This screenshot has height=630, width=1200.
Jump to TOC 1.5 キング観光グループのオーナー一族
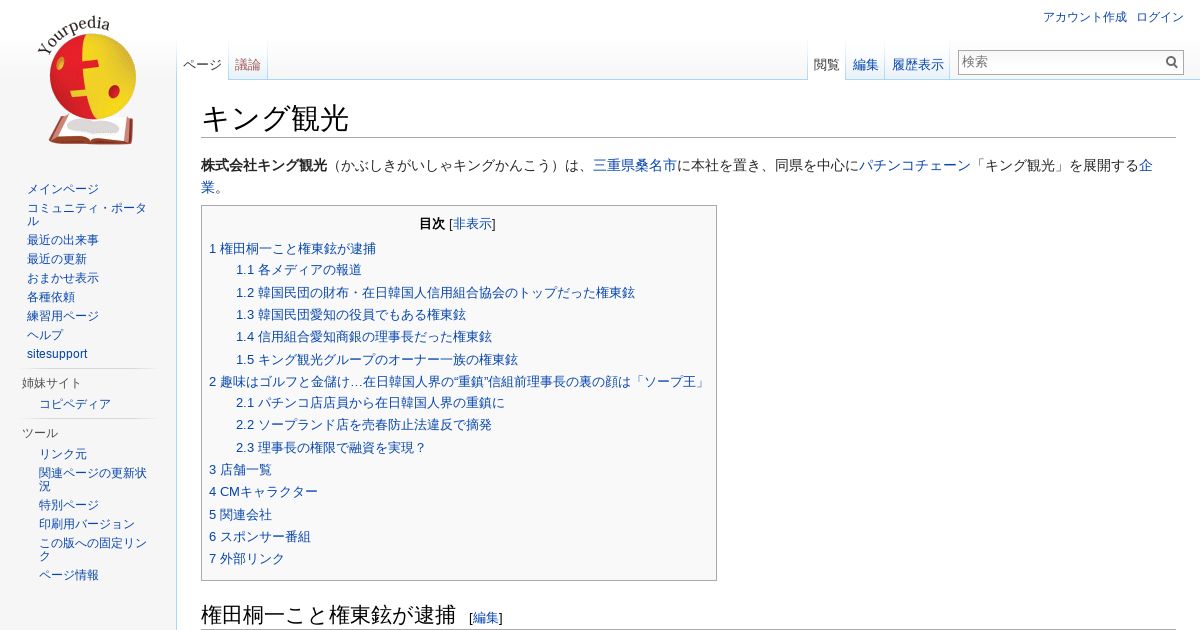(377, 359)
